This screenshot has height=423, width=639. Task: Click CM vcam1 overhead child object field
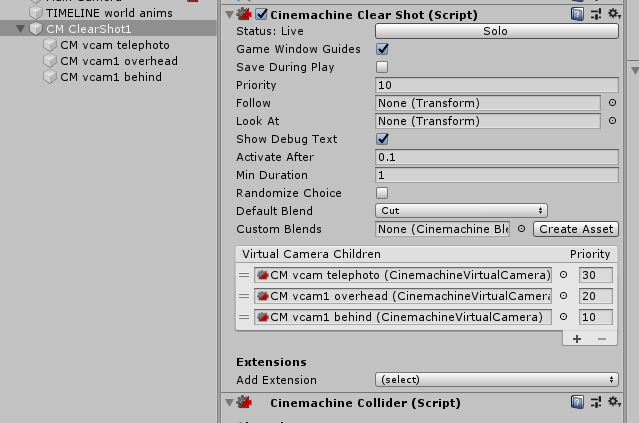(x=403, y=296)
